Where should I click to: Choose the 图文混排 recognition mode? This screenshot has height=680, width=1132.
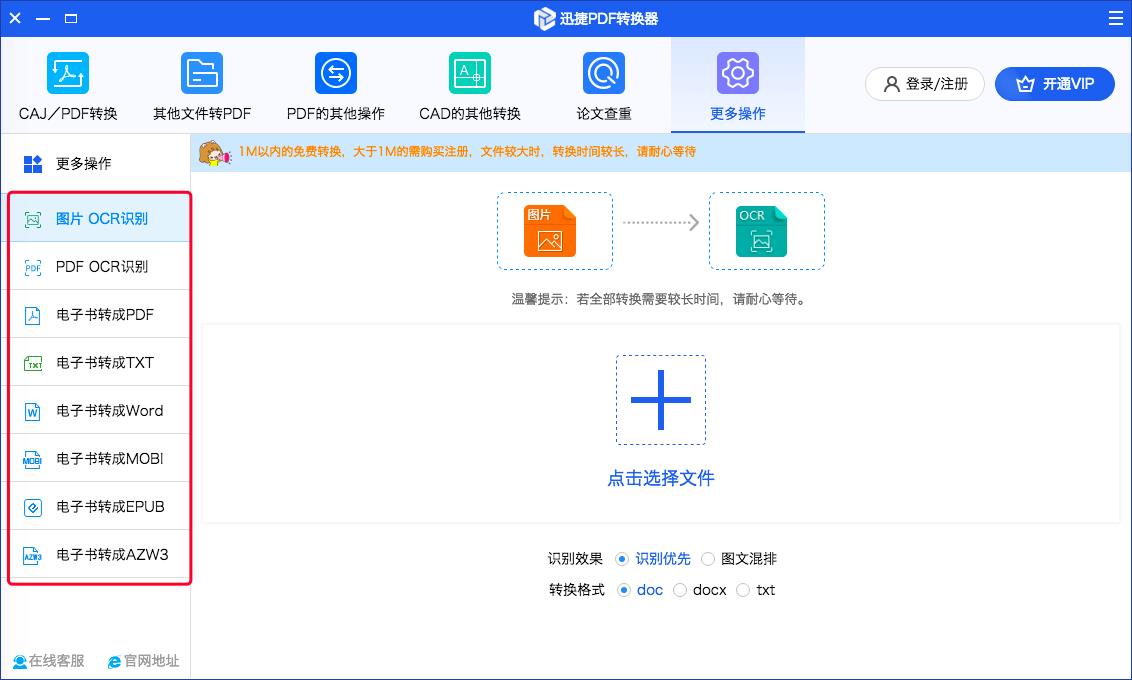(708, 559)
